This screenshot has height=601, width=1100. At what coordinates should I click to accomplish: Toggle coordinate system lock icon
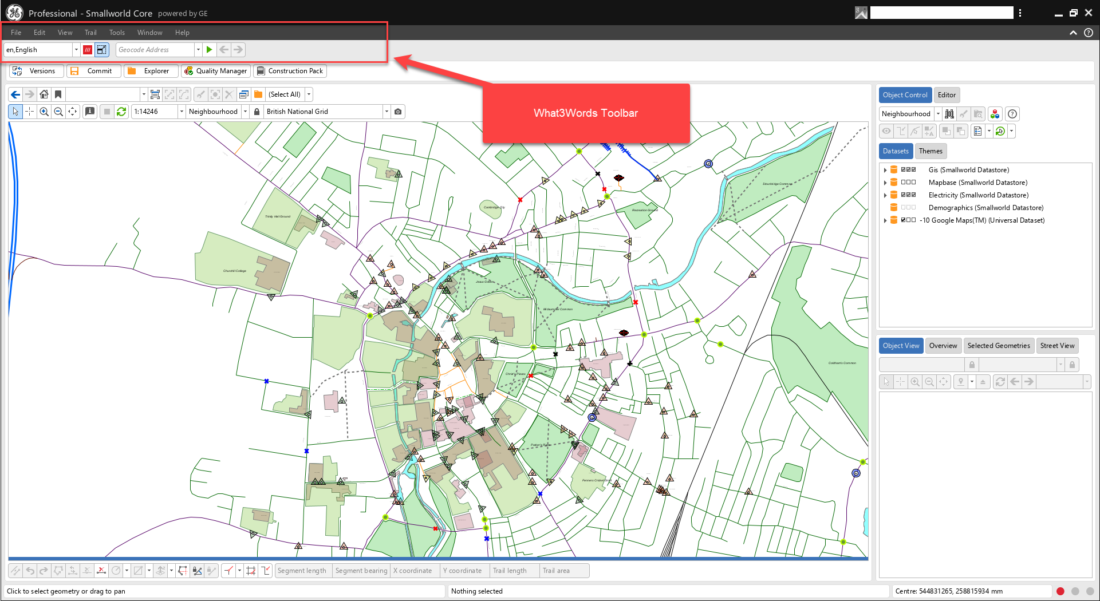257,112
